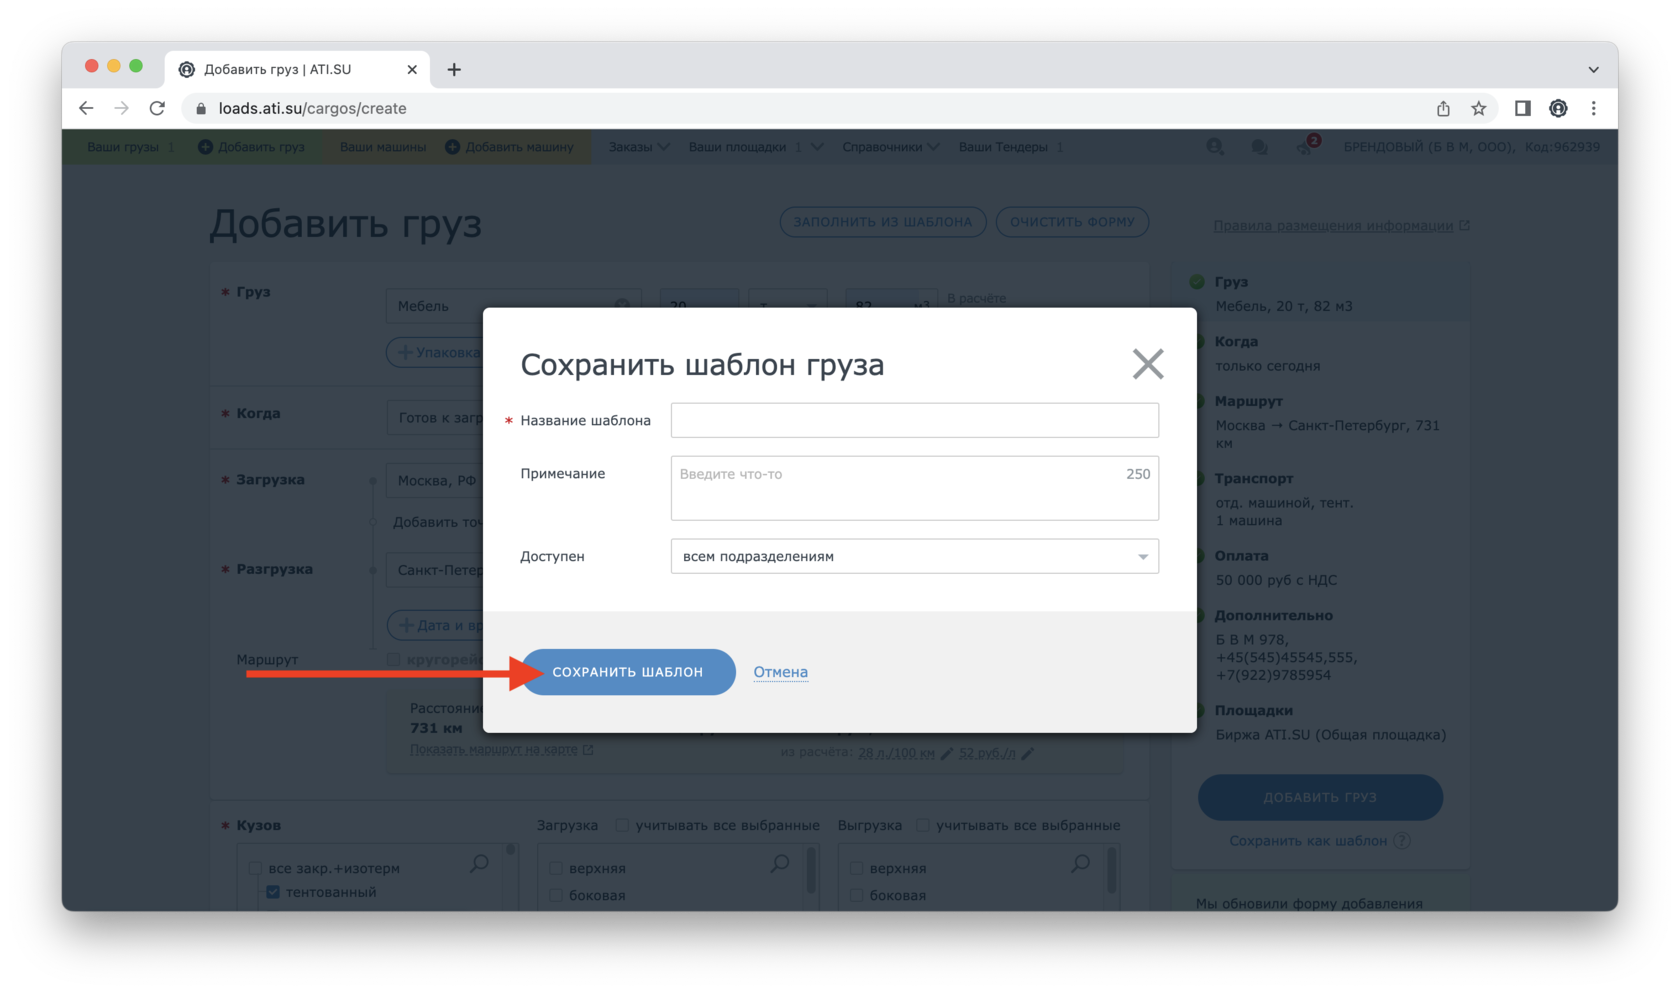Toggle все закр.+изотерм checkbox

255,868
